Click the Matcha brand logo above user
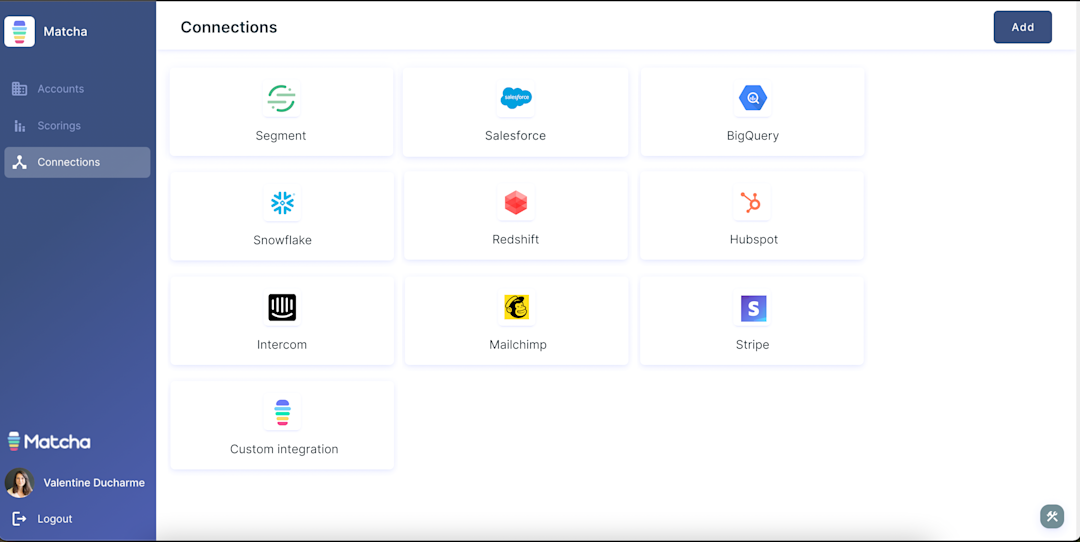This screenshot has height=542, width=1080. click(x=49, y=441)
